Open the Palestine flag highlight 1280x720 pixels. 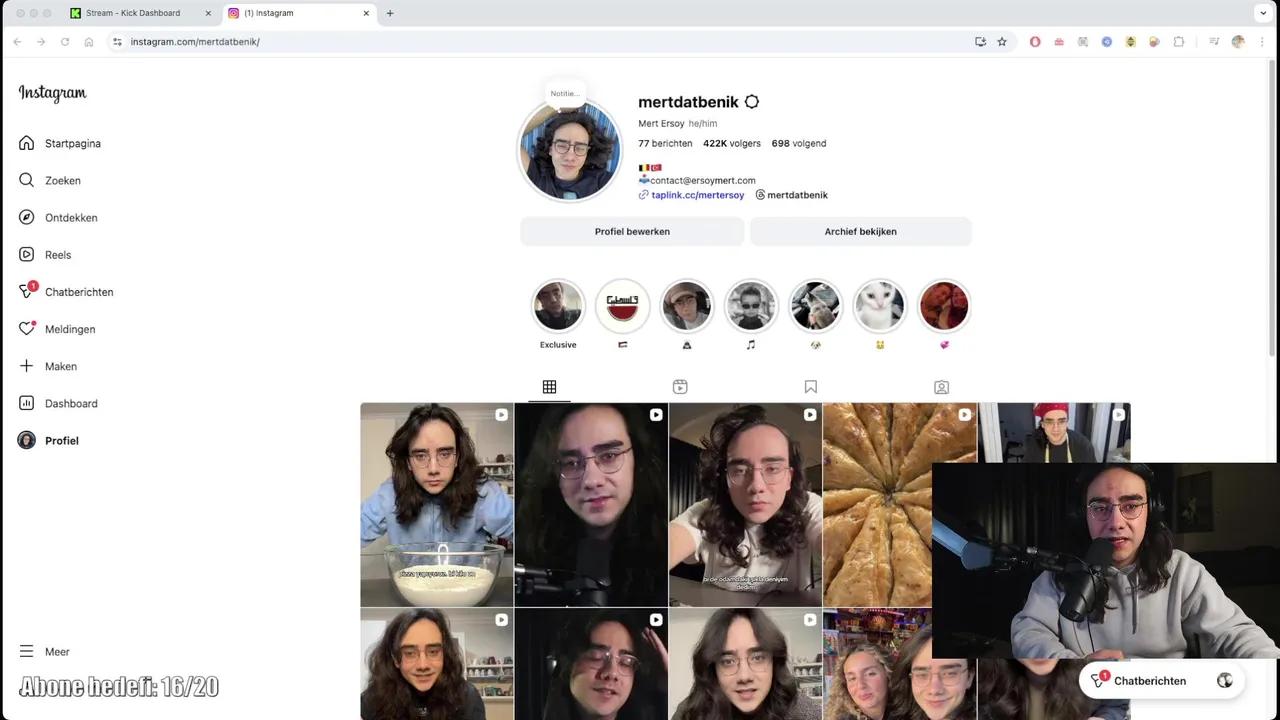coord(622,306)
